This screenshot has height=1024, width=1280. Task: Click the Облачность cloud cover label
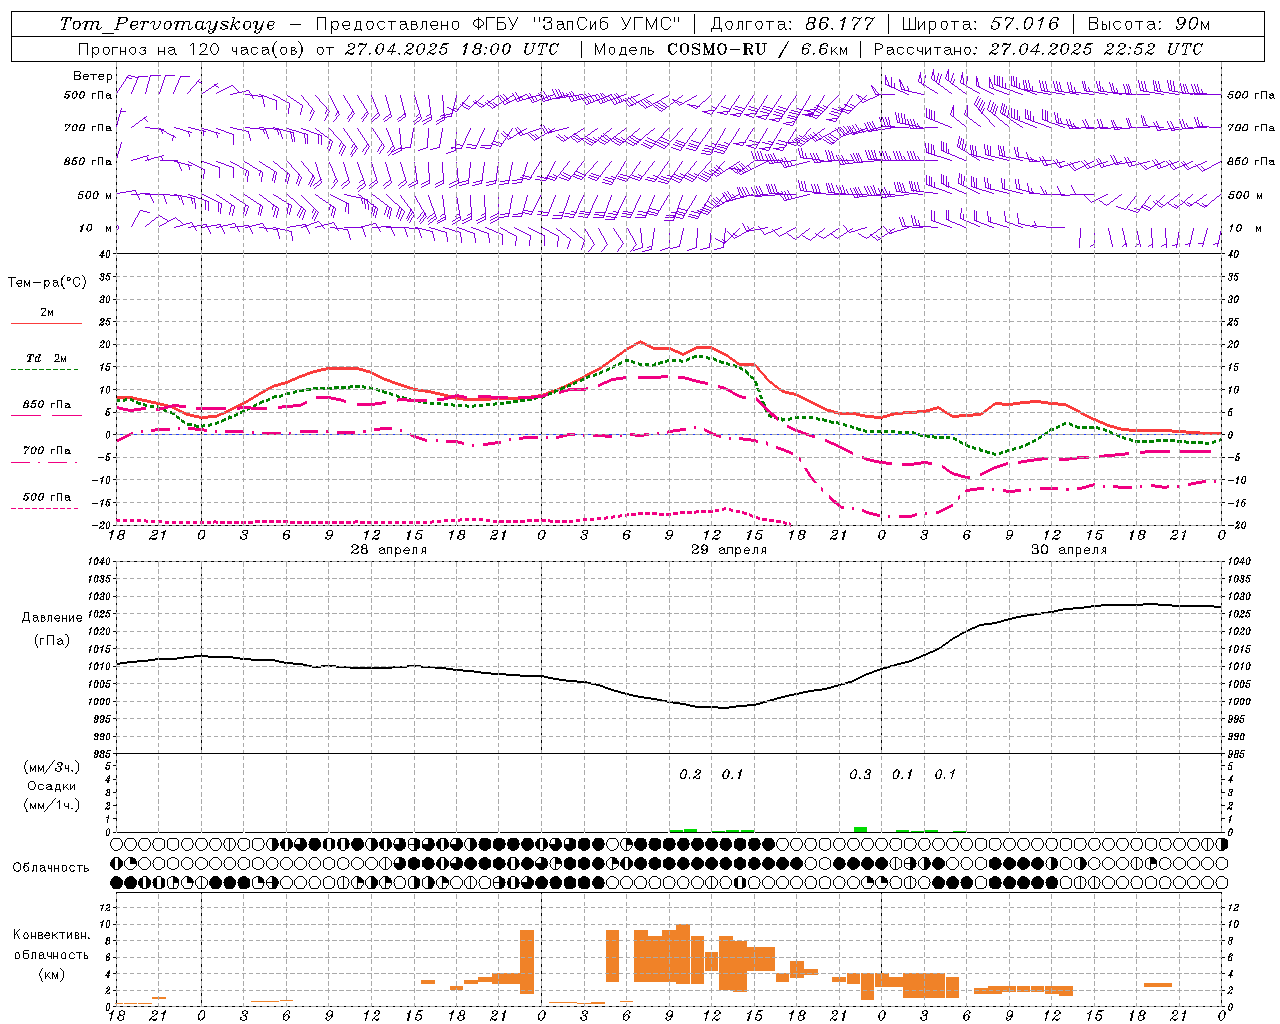click(x=51, y=868)
